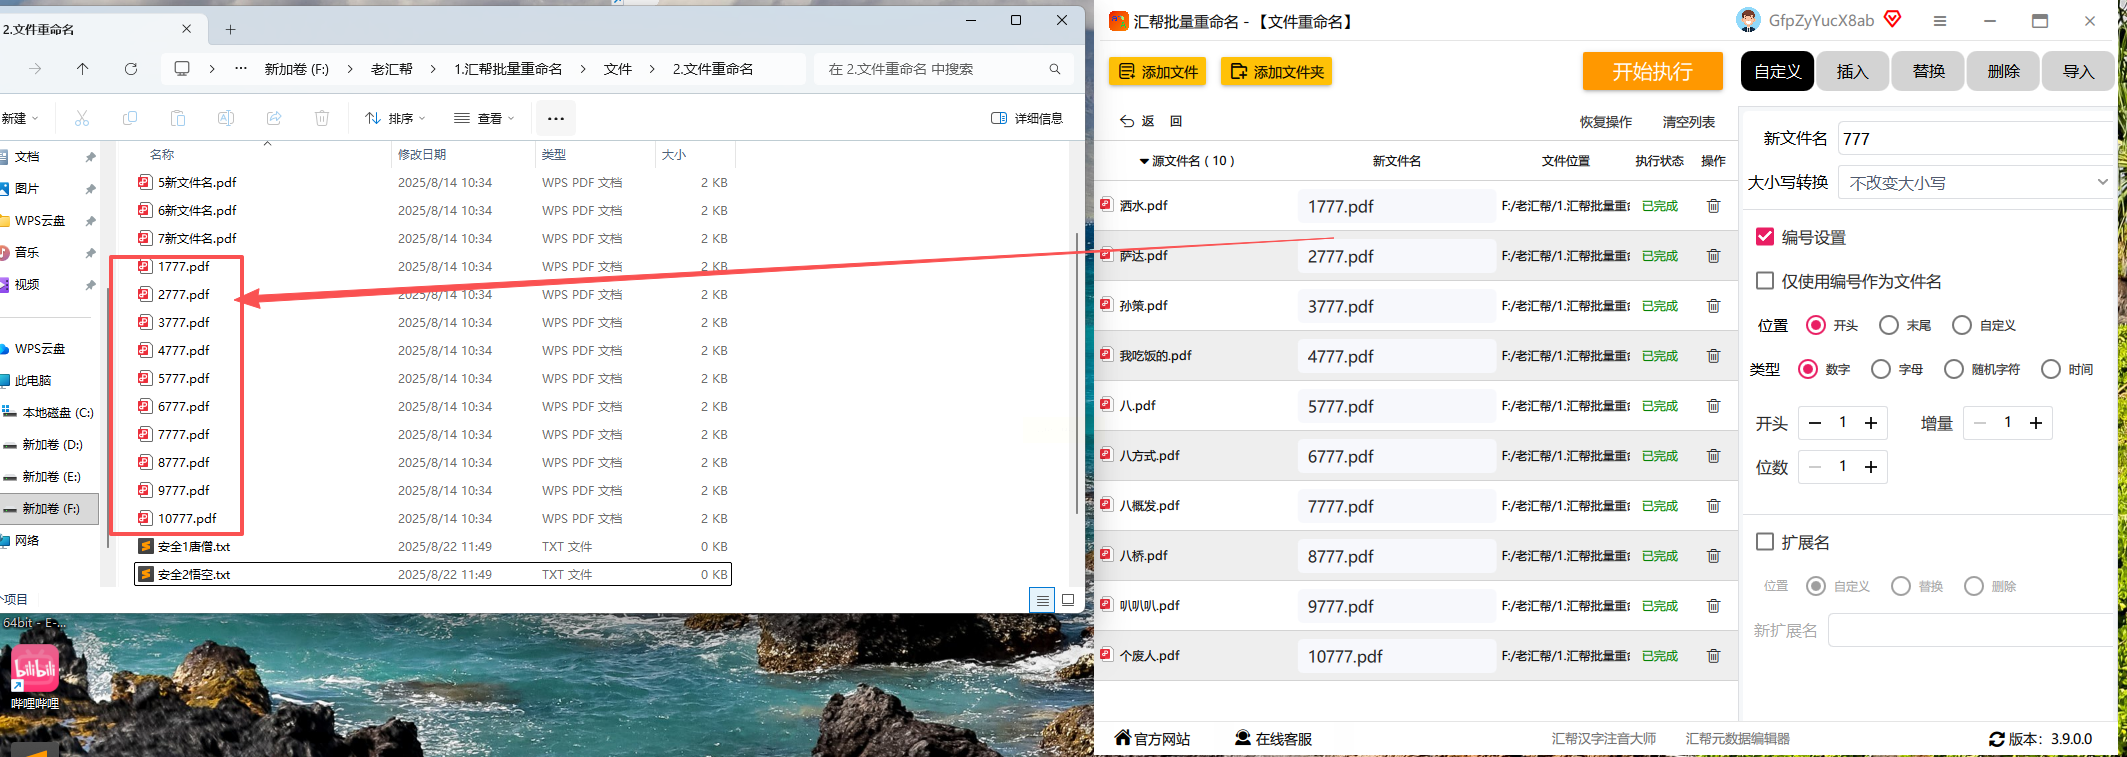Switch Explorer to large thumbnails view icon
Image resolution: width=2127 pixels, height=757 pixels.
click(1068, 600)
